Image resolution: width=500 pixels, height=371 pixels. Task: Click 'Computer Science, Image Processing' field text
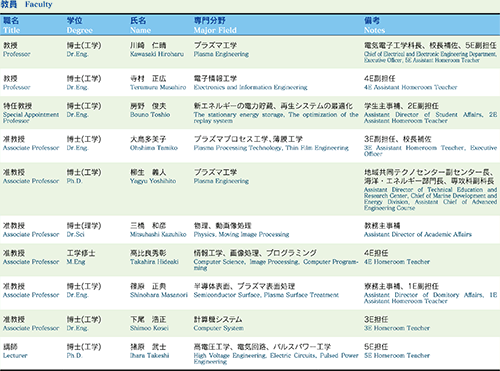pyautogui.click(x=276, y=265)
